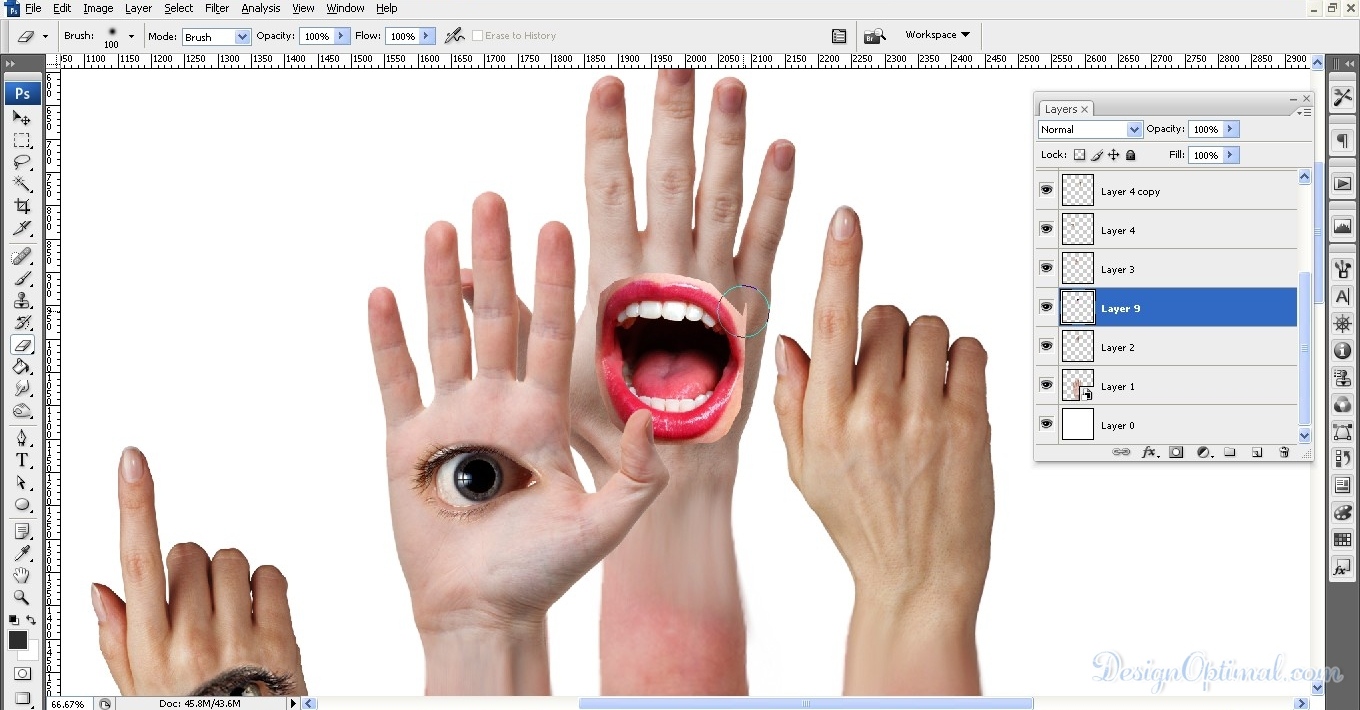Click the link layers icon
Image resolution: width=1360 pixels, height=710 pixels.
click(x=1122, y=452)
